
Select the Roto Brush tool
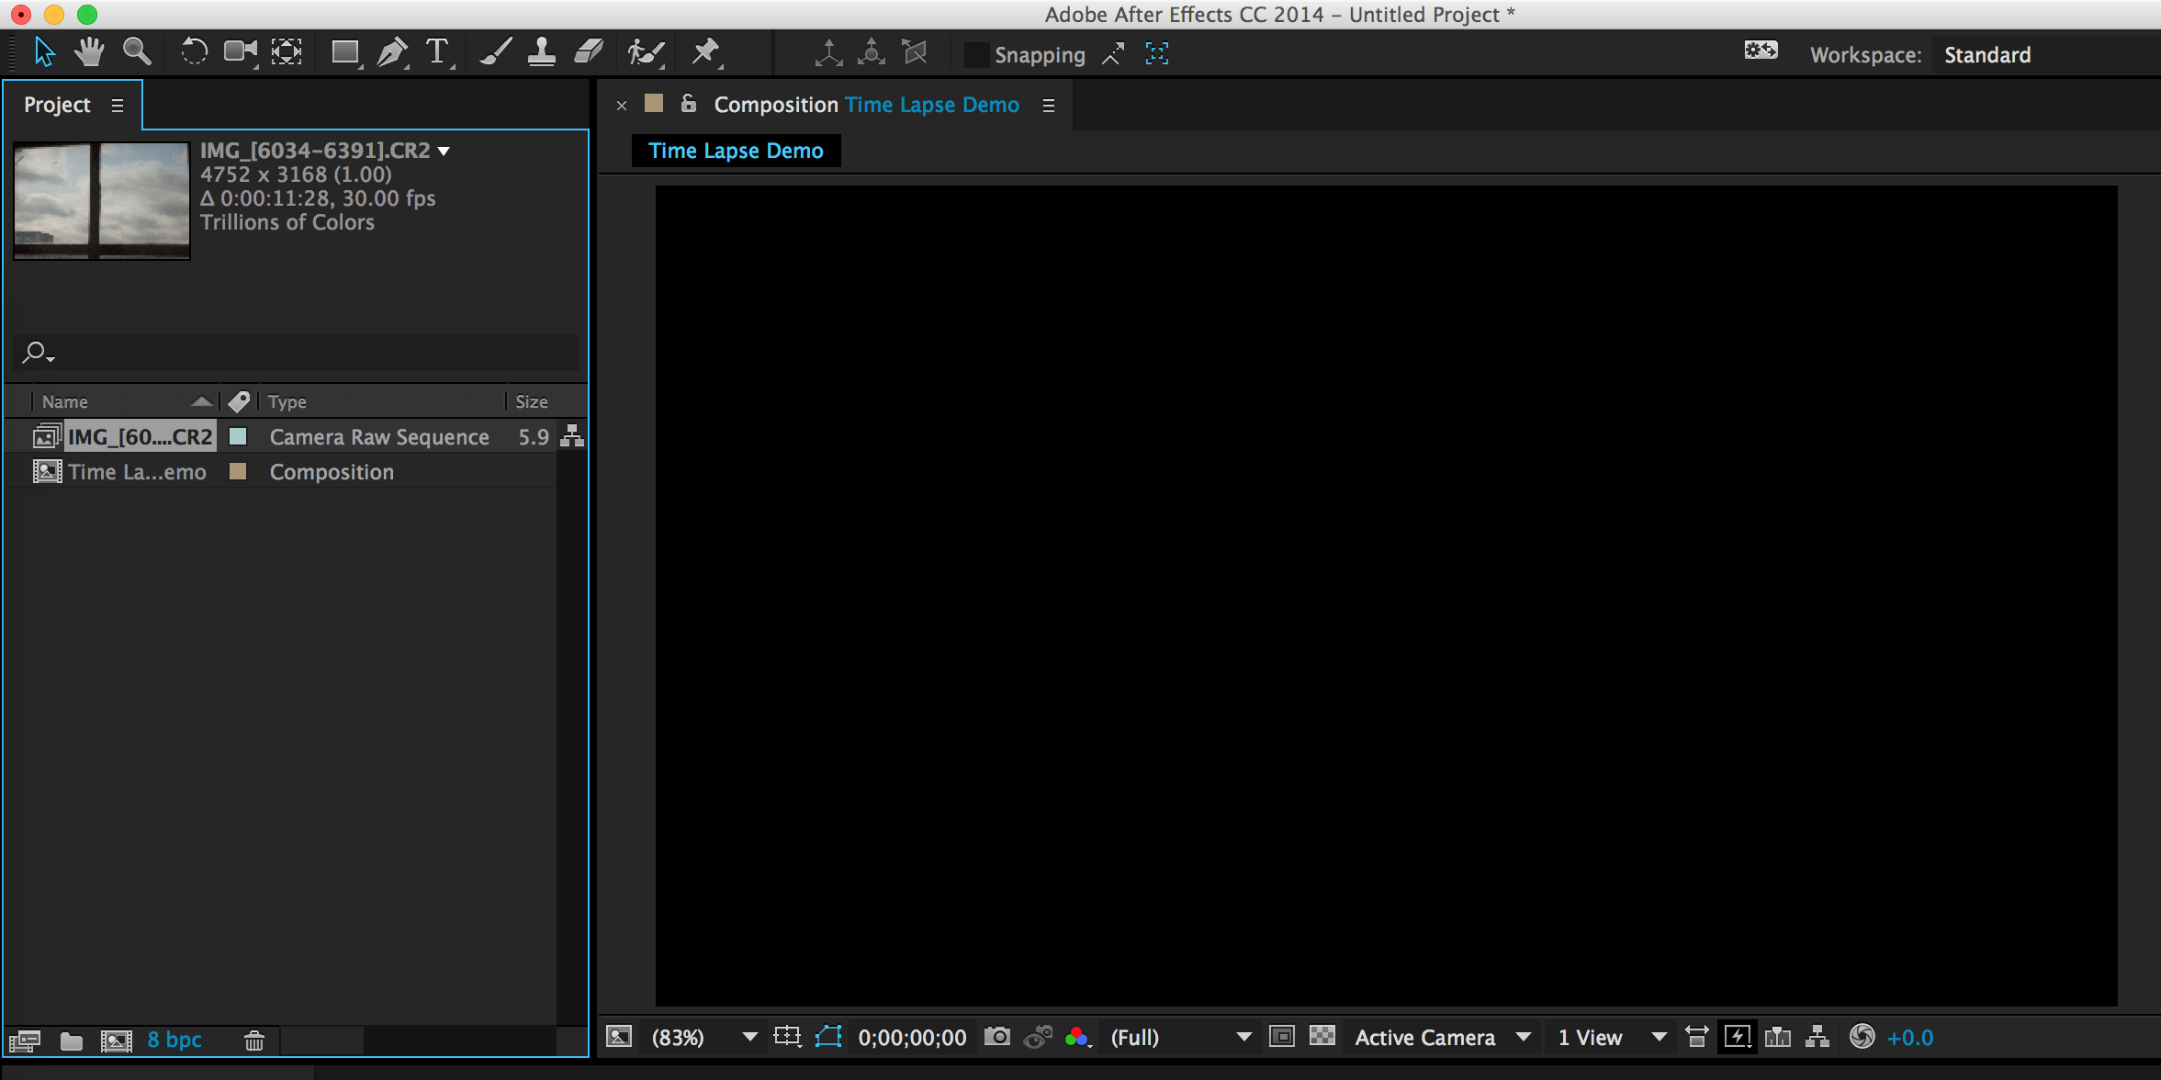tap(646, 52)
